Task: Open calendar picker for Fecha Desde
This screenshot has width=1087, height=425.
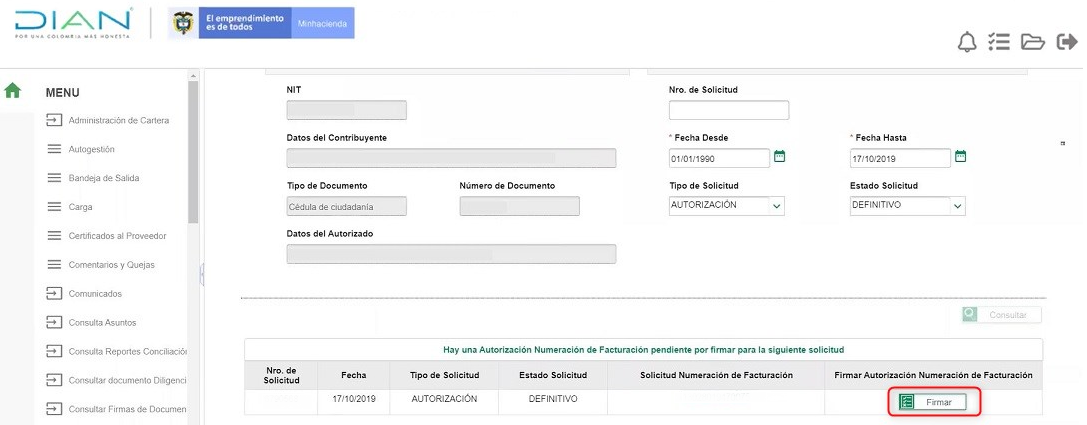Action: [x=780, y=156]
